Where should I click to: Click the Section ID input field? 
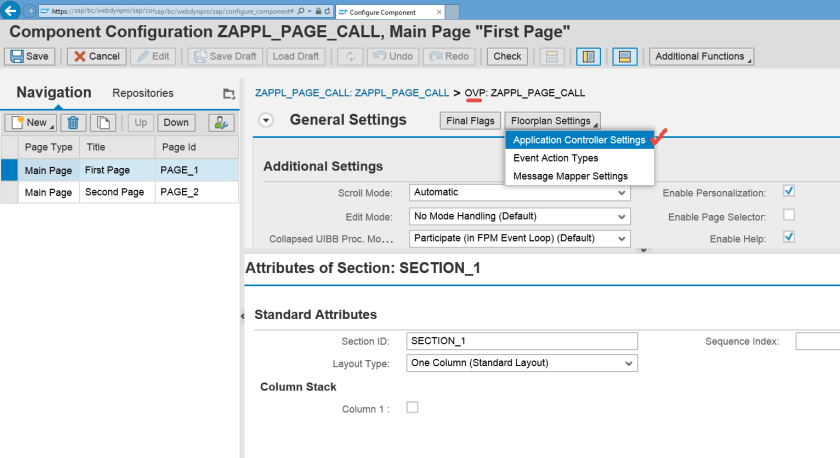click(x=522, y=341)
